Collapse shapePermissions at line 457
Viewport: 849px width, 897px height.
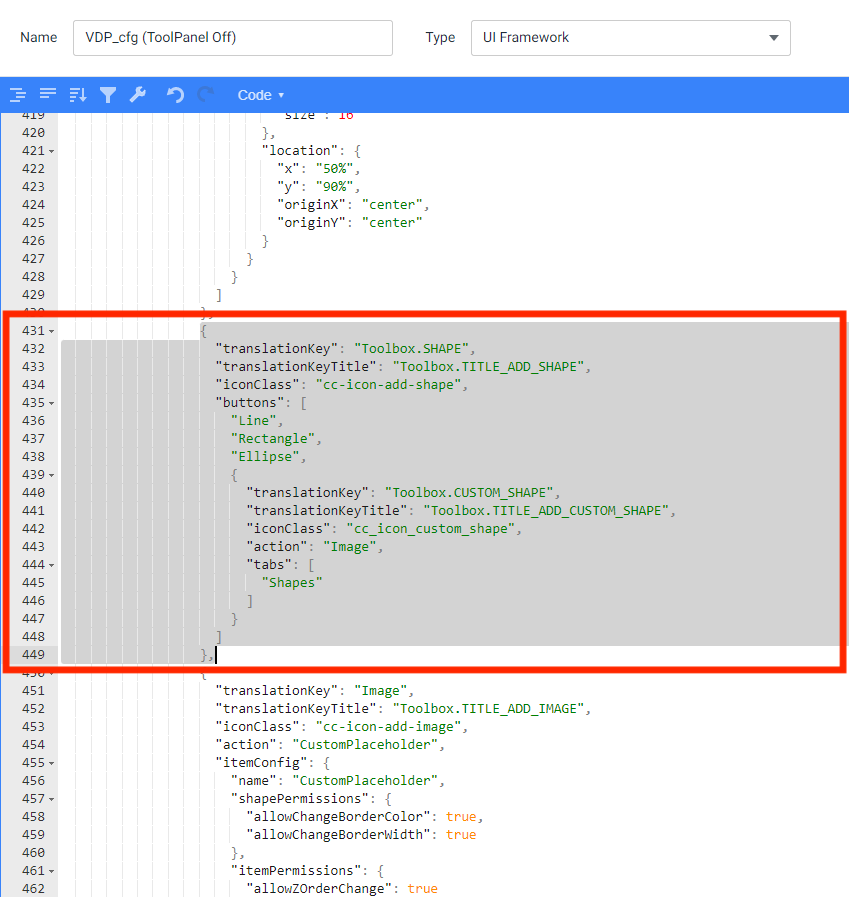tap(51, 799)
